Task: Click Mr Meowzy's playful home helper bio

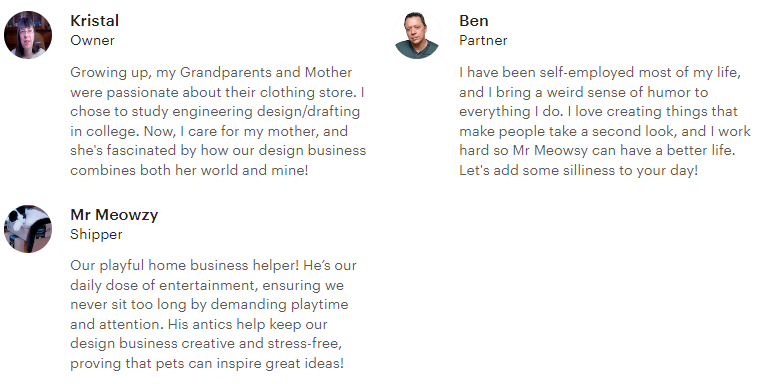Action: [213, 314]
